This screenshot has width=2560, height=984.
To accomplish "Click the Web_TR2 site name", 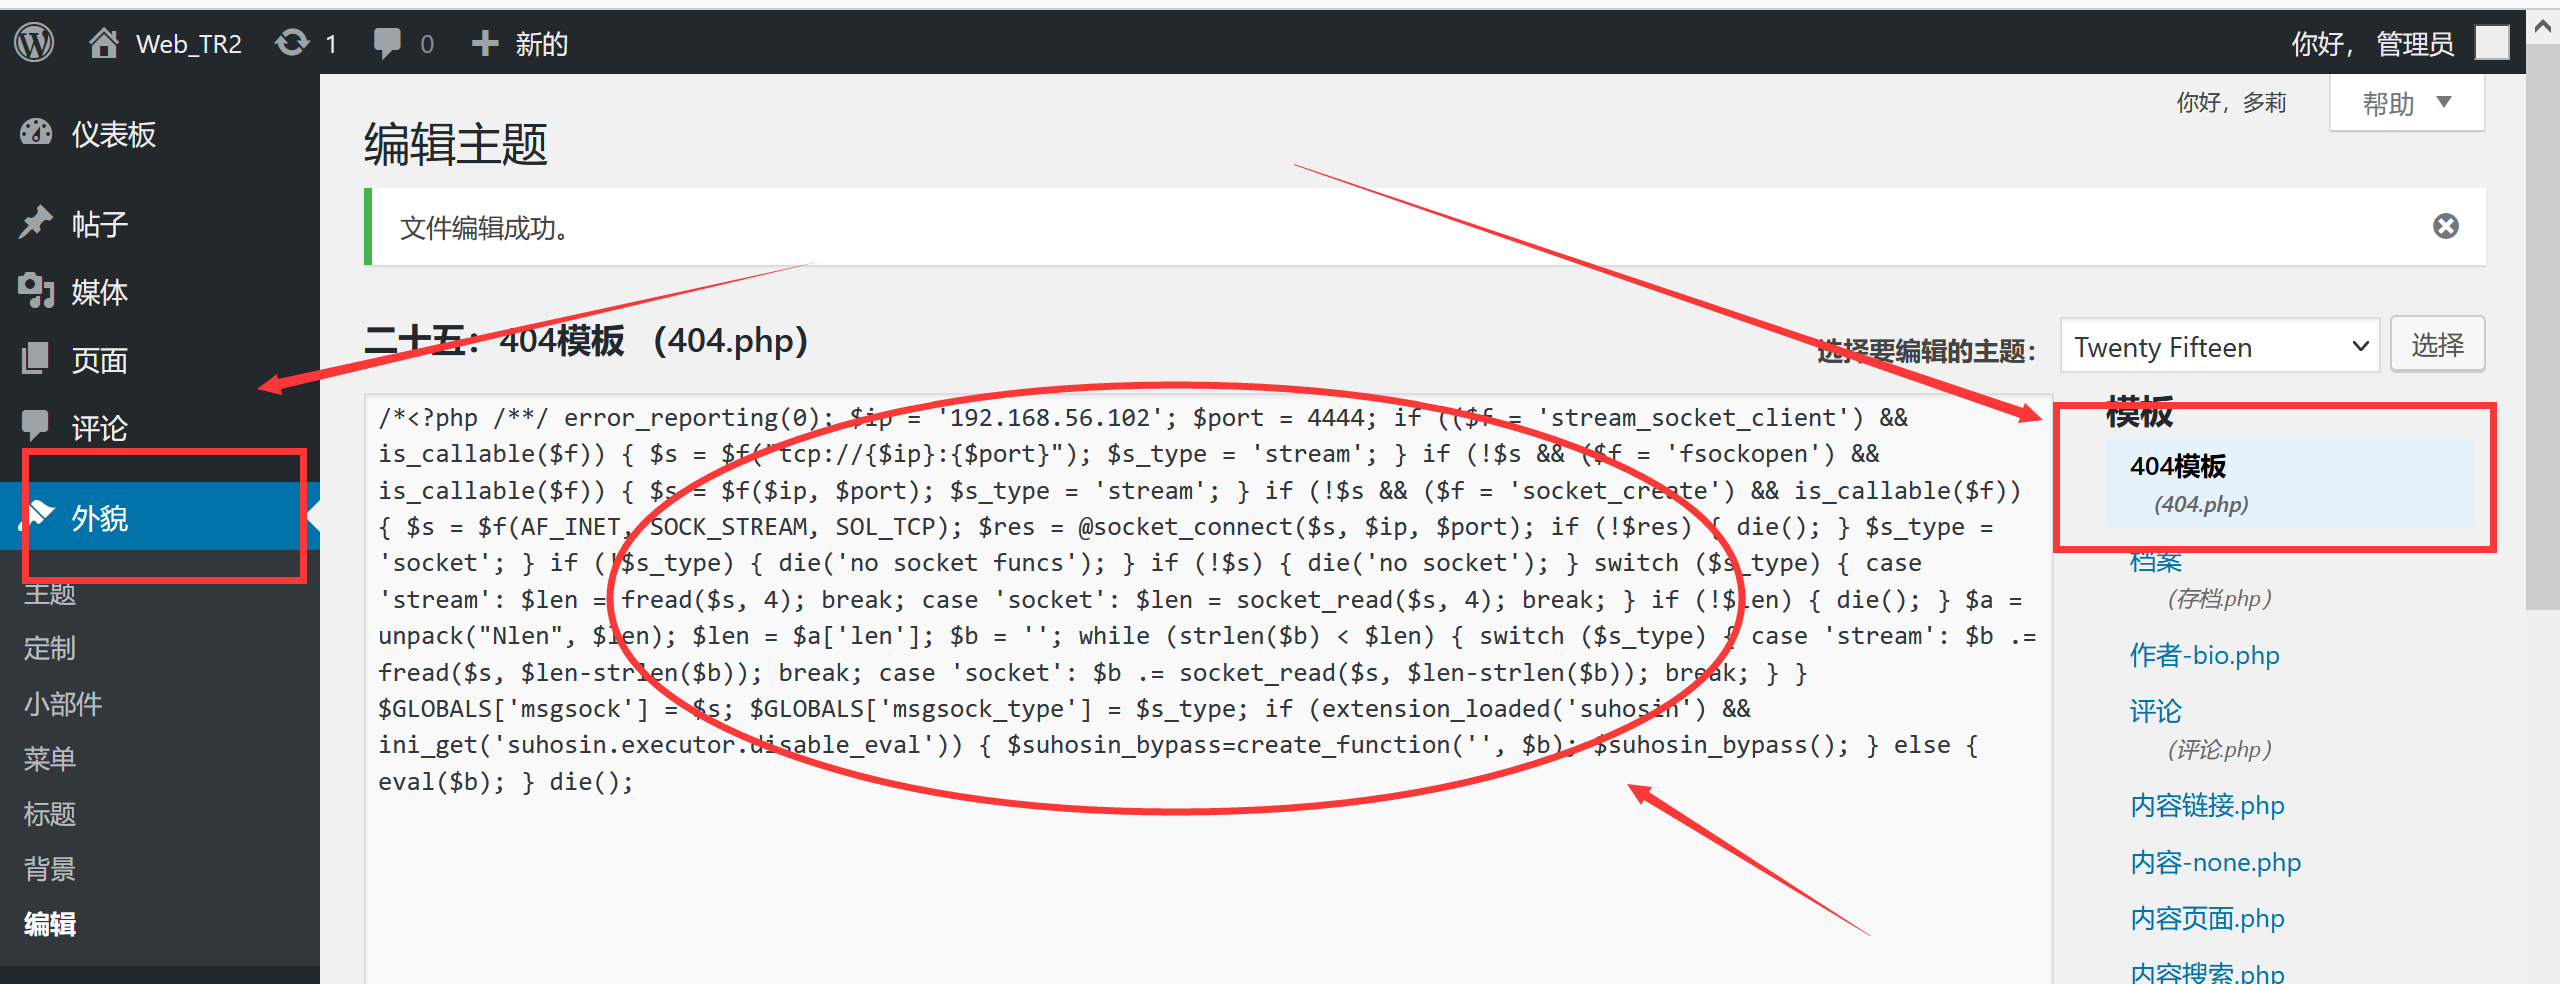I will pos(189,44).
